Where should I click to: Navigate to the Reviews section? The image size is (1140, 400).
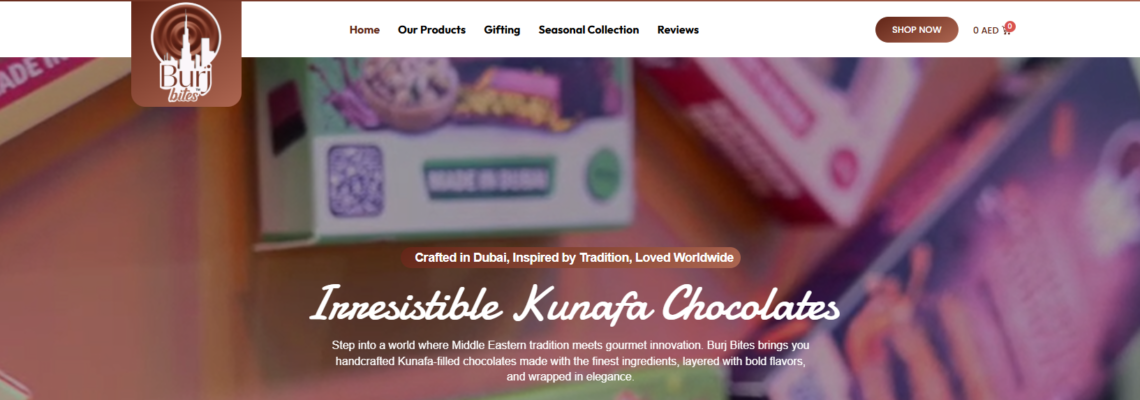pyautogui.click(x=678, y=30)
